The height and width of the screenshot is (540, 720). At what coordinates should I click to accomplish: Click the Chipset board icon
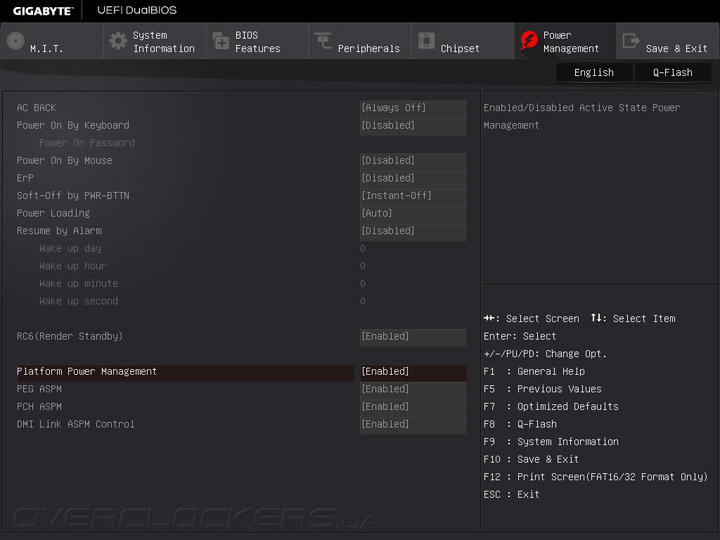(x=426, y=40)
